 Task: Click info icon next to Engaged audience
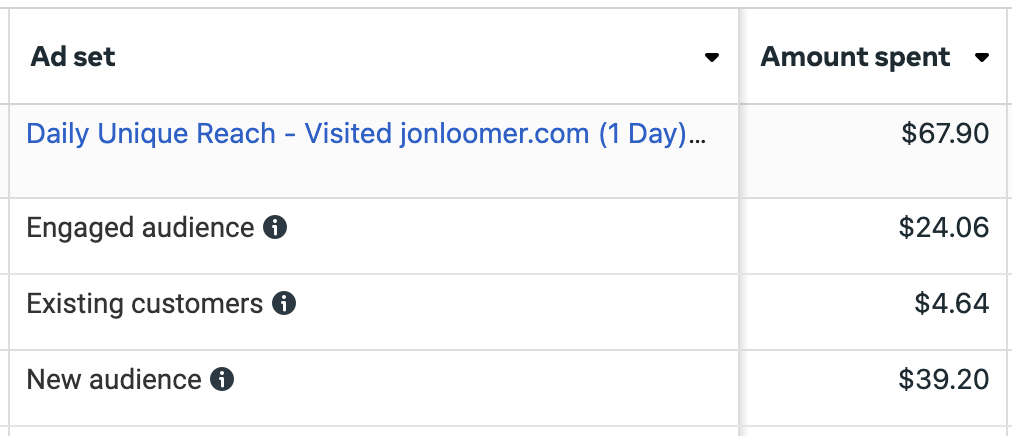(x=275, y=228)
